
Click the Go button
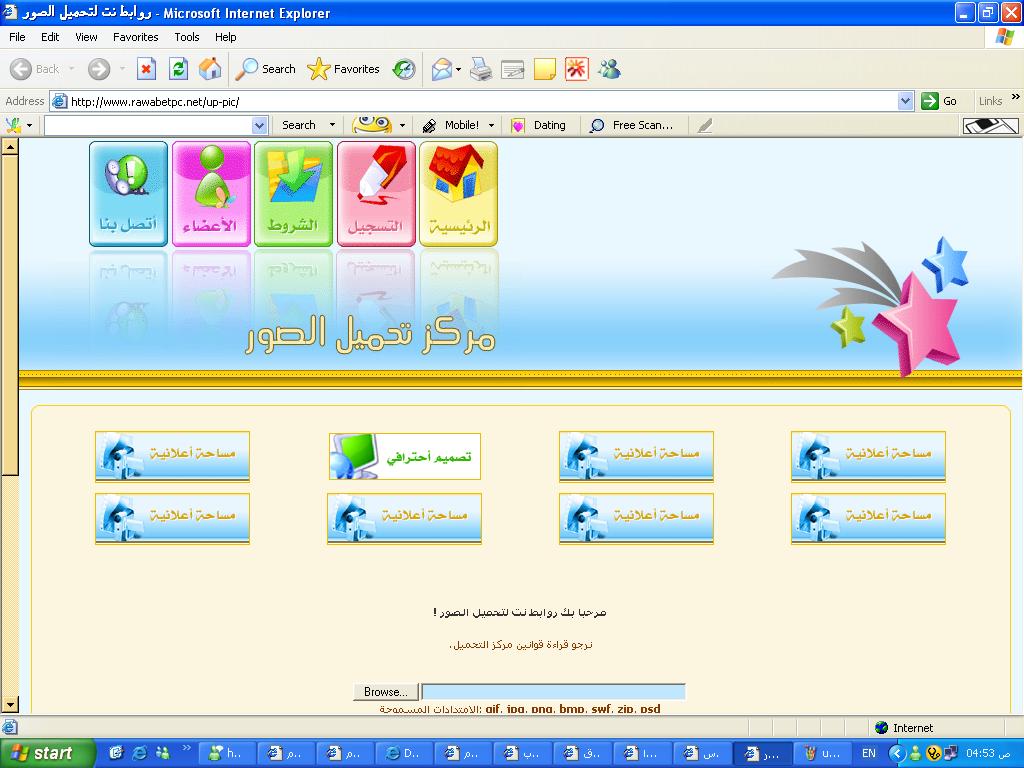pyautogui.click(x=940, y=101)
